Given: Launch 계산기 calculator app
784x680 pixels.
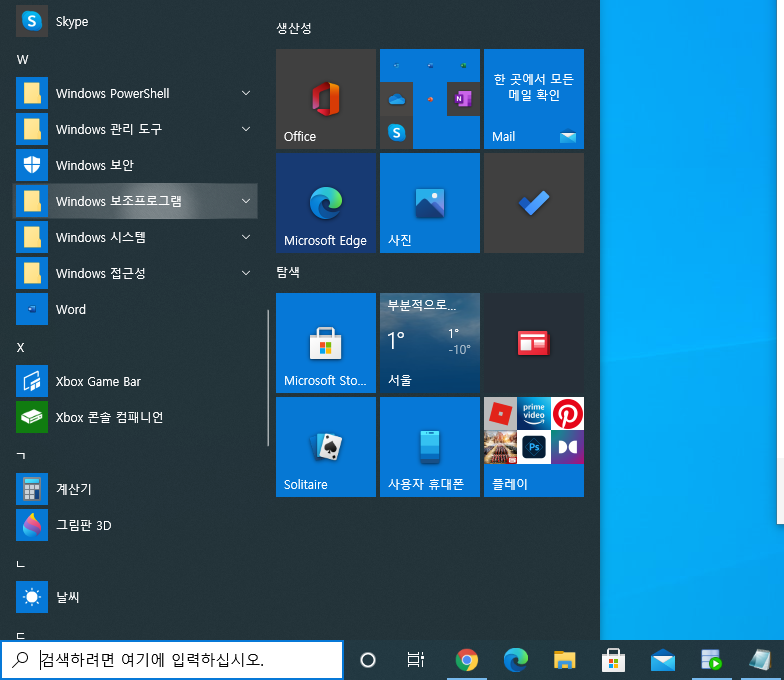Looking at the screenshot, I should [x=135, y=489].
